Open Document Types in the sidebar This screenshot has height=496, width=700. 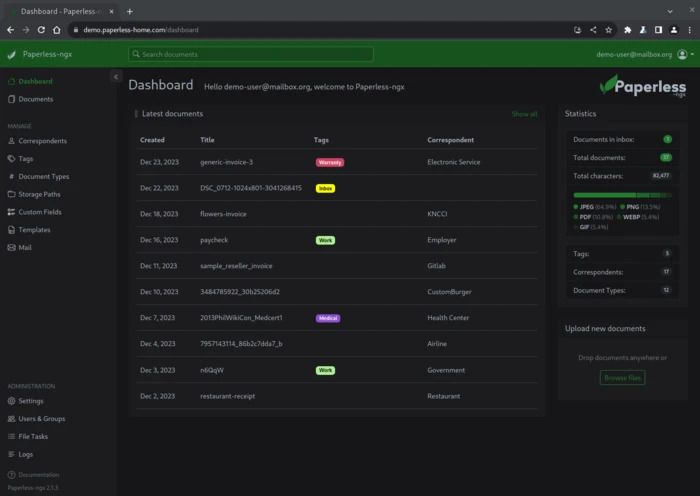tap(38, 176)
